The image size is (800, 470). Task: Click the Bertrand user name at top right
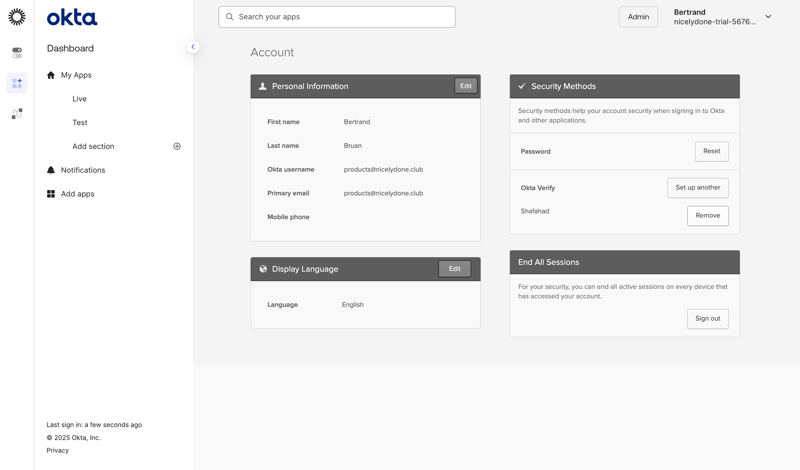coord(689,12)
